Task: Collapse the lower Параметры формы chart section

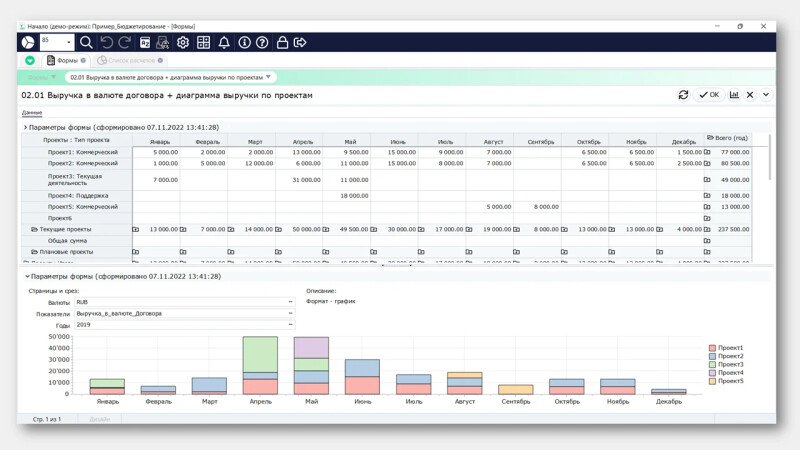Action: pyautogui.click(x=25, y=276)
